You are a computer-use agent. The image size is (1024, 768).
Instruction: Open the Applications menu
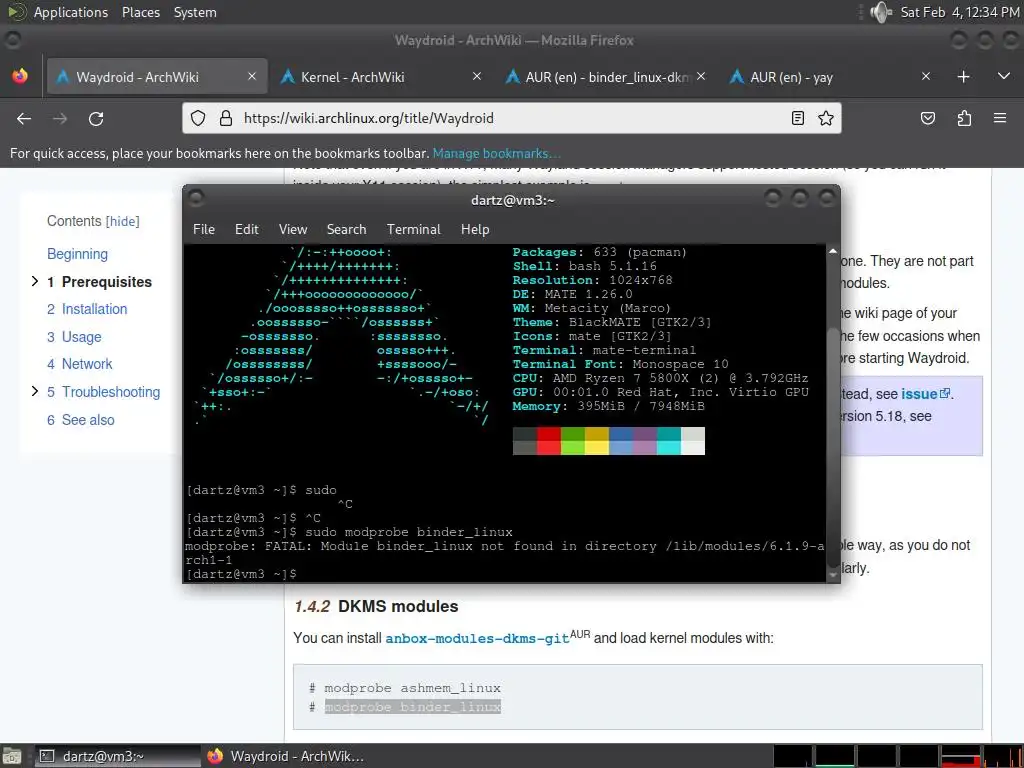click(71, 12)
